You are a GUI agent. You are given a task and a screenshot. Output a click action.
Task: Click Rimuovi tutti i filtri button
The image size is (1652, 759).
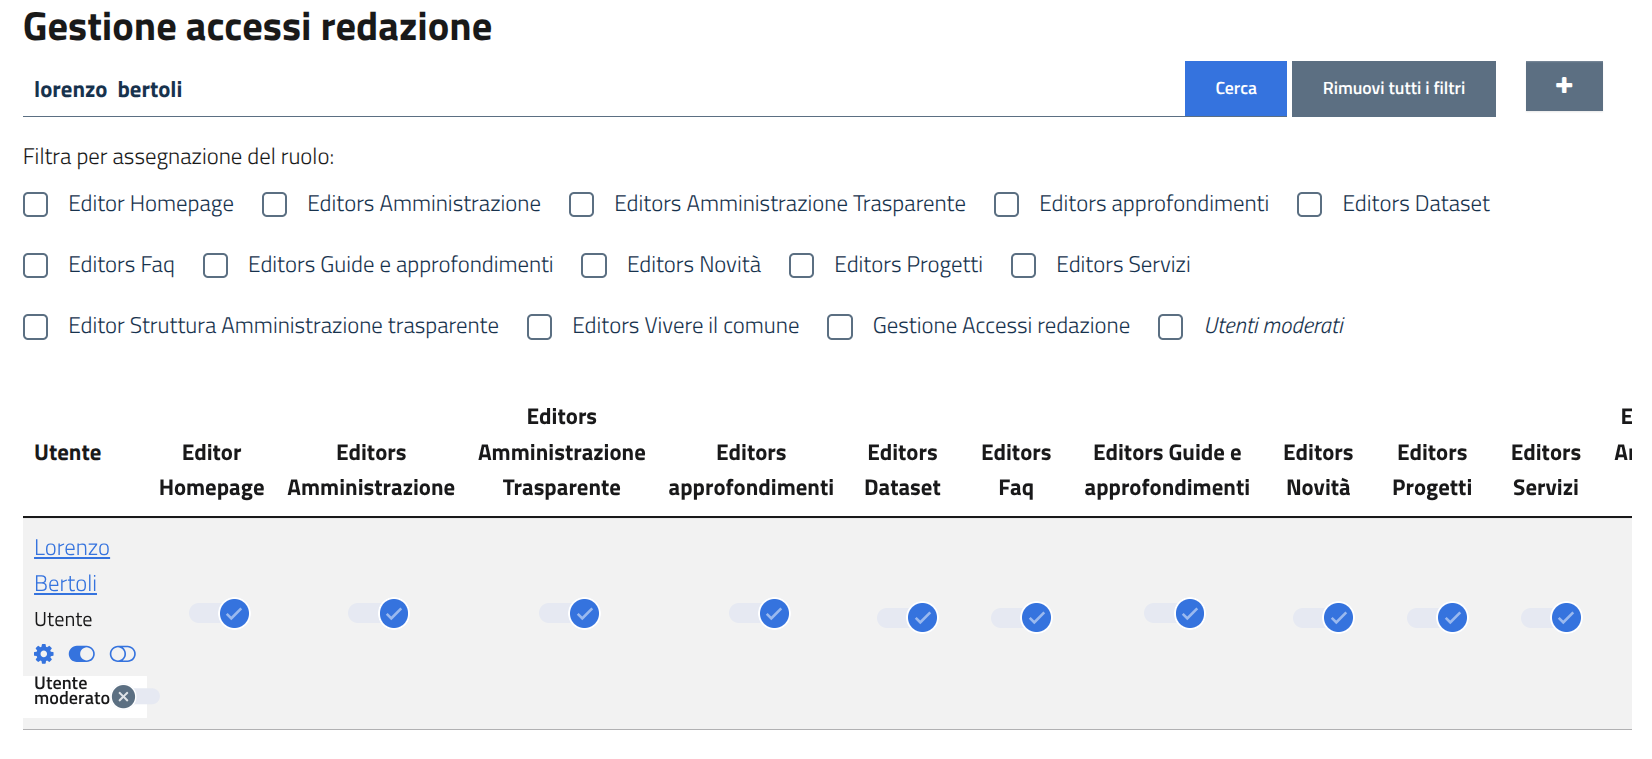pyautogui.click(x=1393, y=89)
